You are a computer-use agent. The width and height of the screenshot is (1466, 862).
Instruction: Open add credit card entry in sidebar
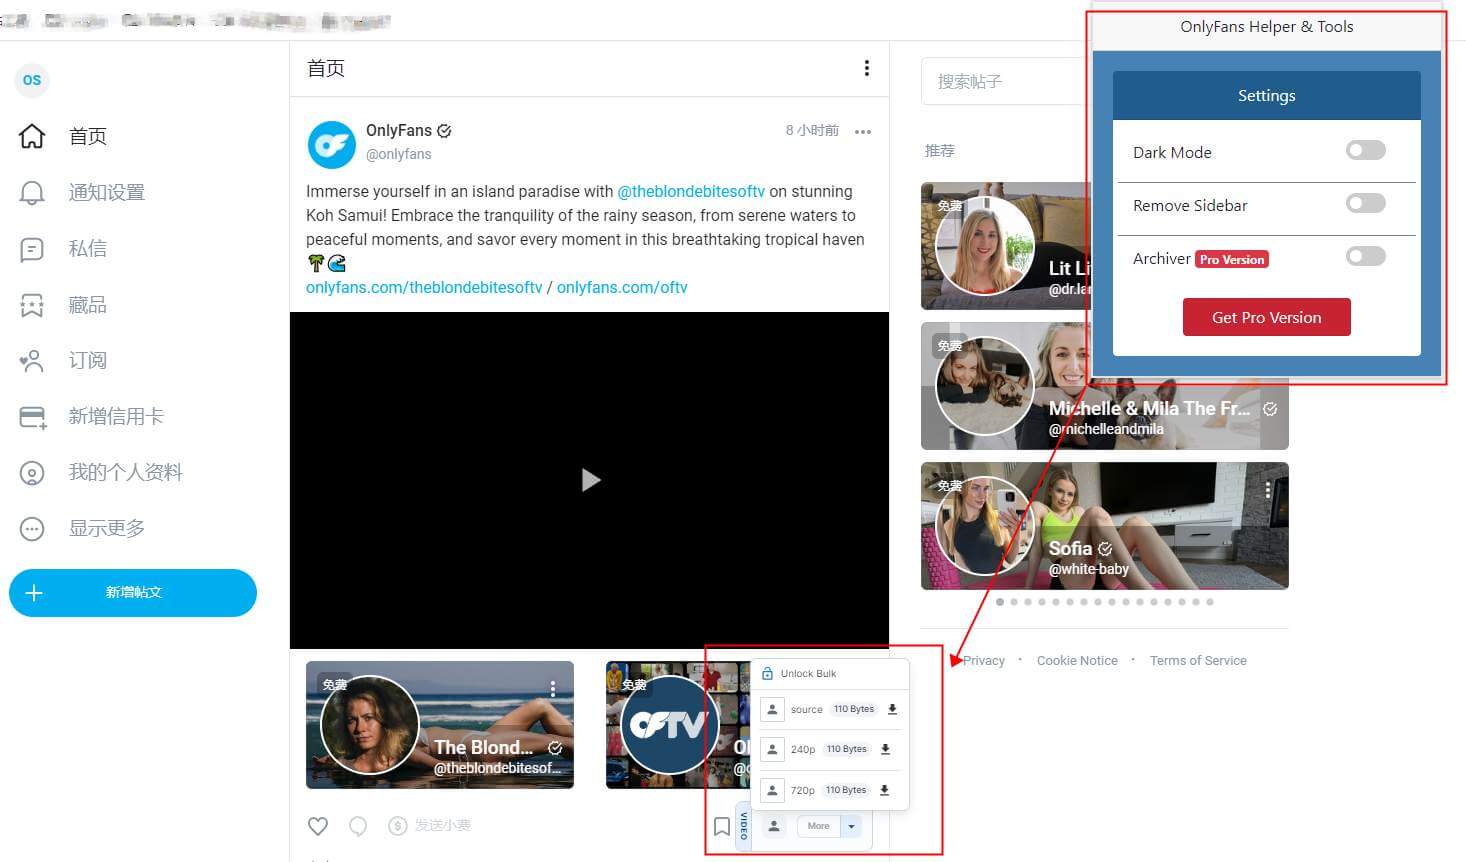click(90, 417)
